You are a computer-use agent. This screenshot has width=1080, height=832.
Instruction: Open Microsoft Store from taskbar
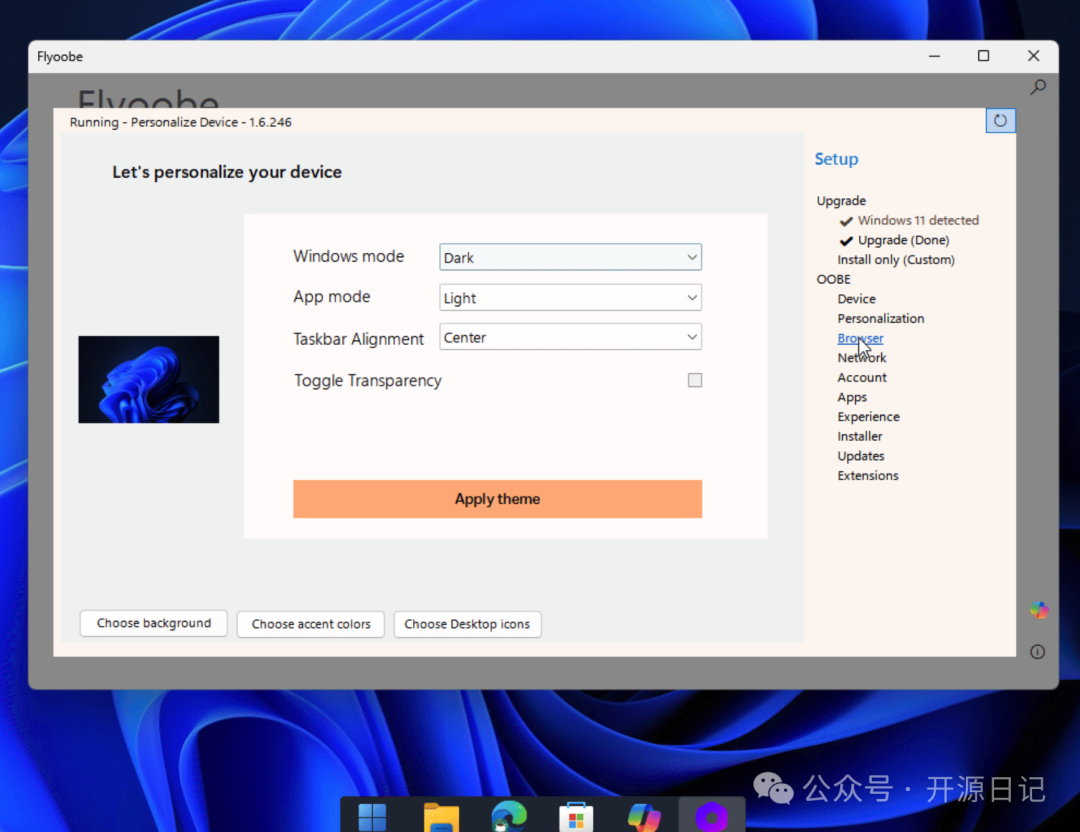(576, 816)
